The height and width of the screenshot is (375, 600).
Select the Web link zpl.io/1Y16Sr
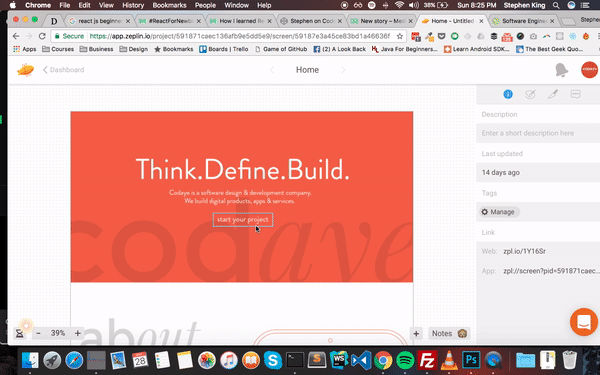click(524, 251)
